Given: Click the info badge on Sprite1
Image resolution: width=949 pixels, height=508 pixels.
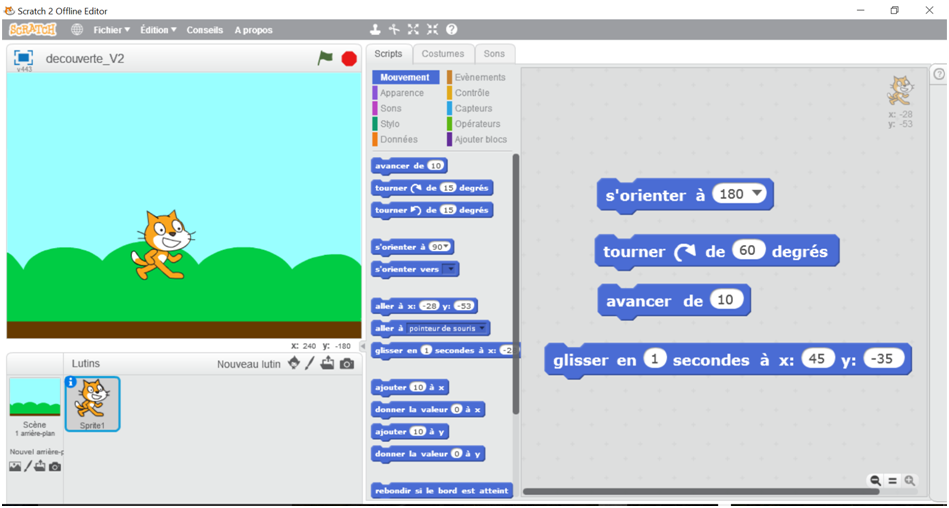Looking at the screenshot, I should [x=71, y=382].
